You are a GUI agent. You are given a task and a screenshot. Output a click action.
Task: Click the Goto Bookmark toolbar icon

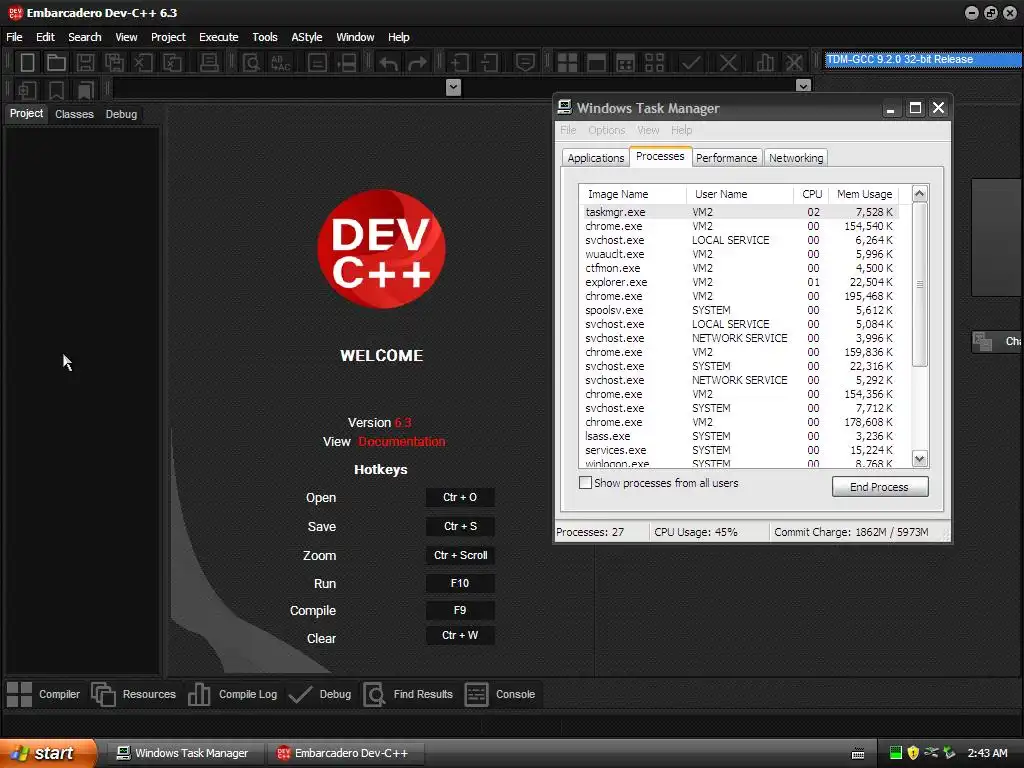point(85,89)
